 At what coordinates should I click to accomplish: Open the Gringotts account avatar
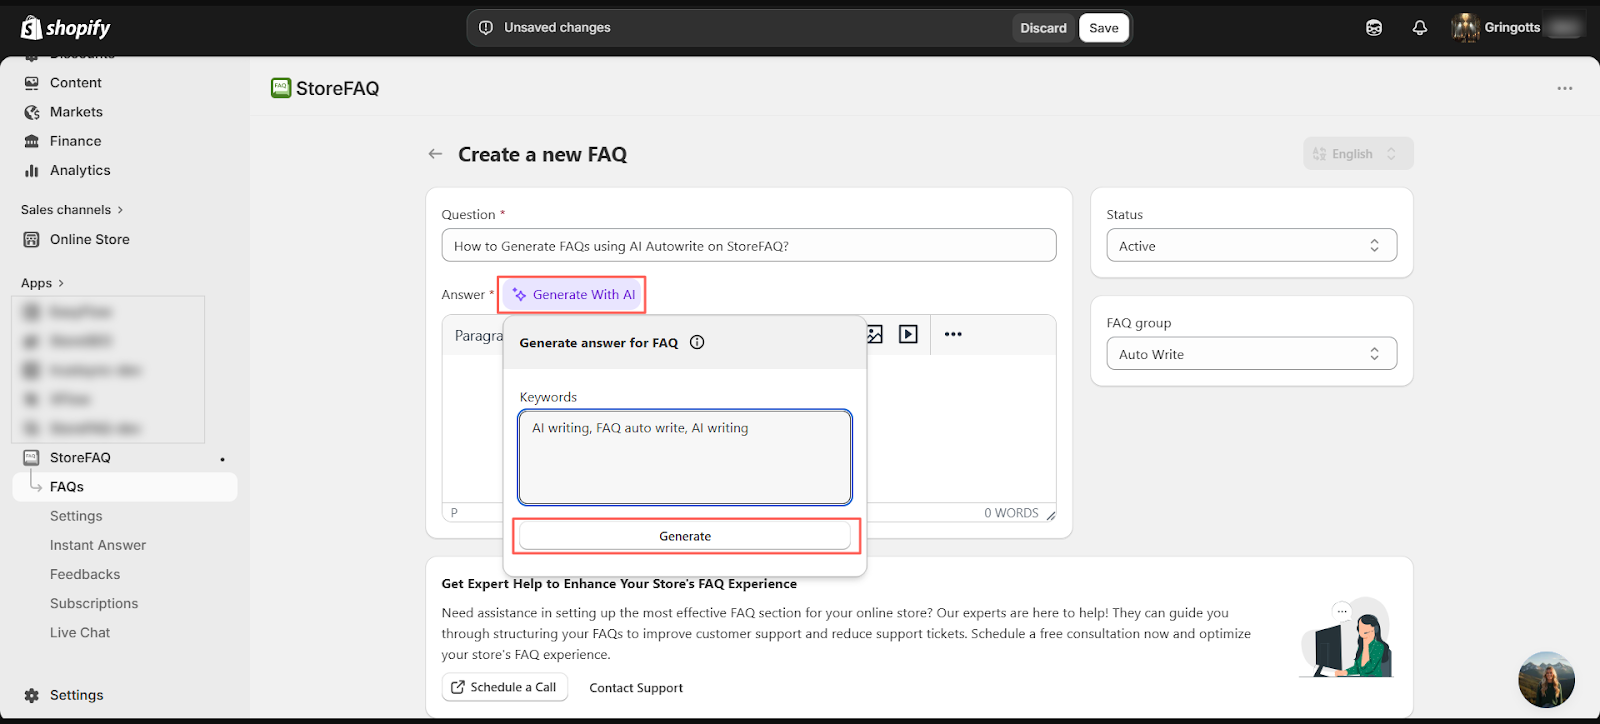pos(1465,28)
